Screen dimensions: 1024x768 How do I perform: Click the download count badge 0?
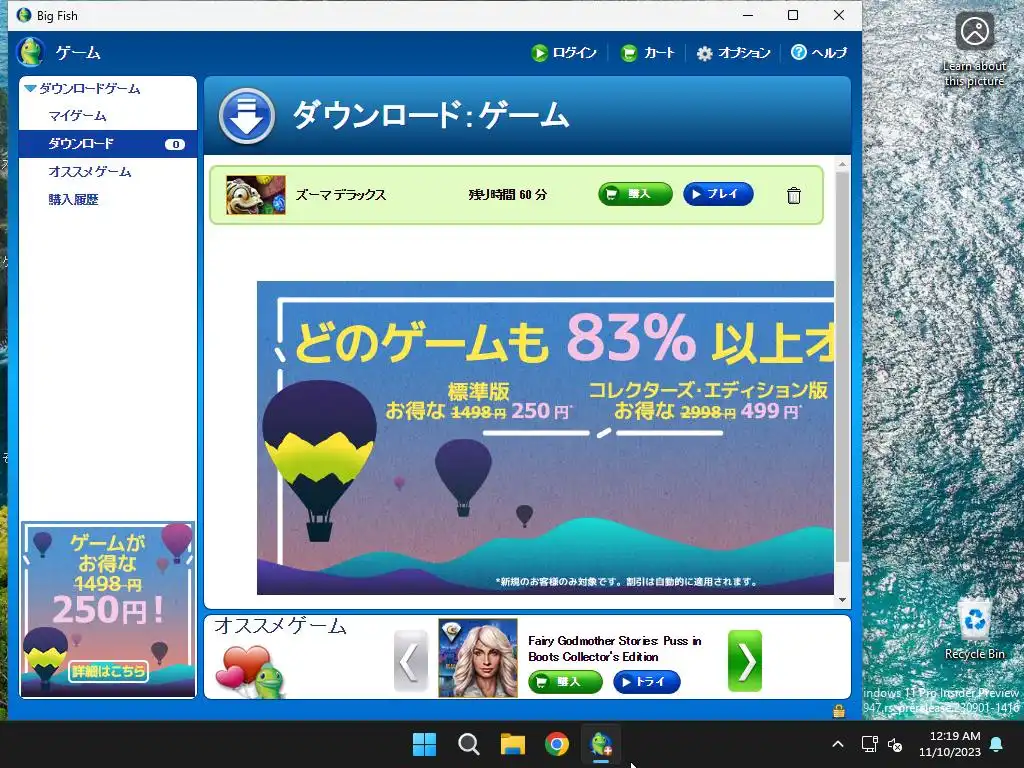coord(175,144)
